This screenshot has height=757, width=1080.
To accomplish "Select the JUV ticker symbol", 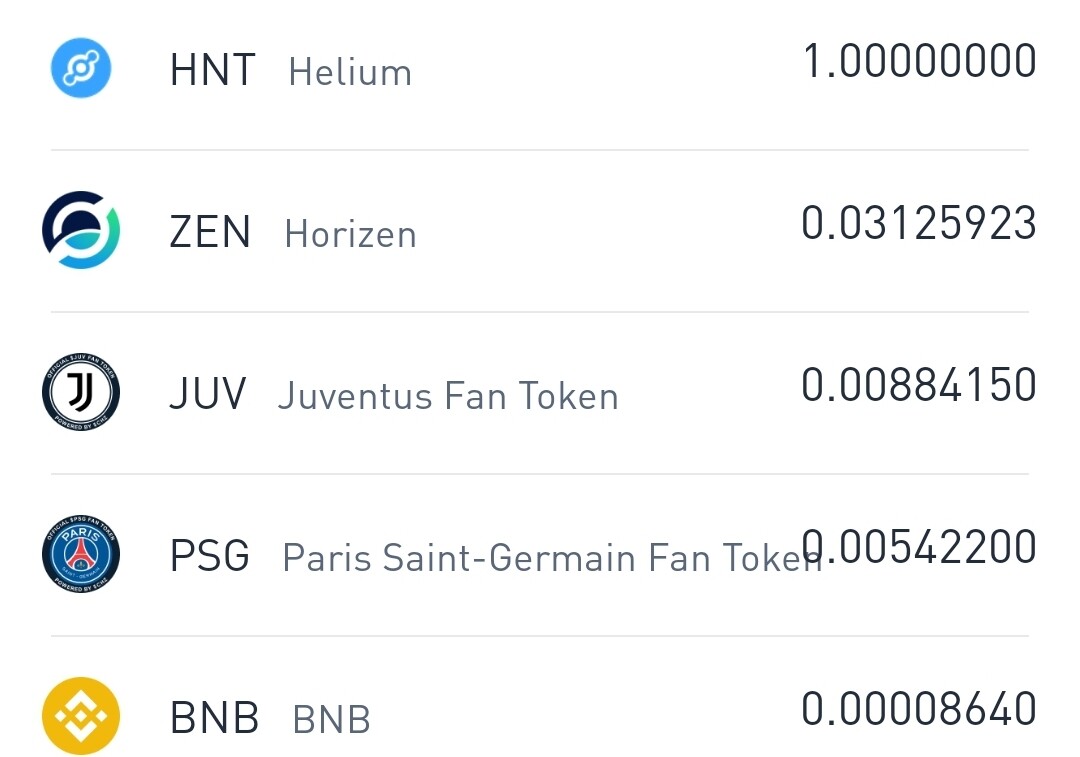I will click(x=208, y=393).
